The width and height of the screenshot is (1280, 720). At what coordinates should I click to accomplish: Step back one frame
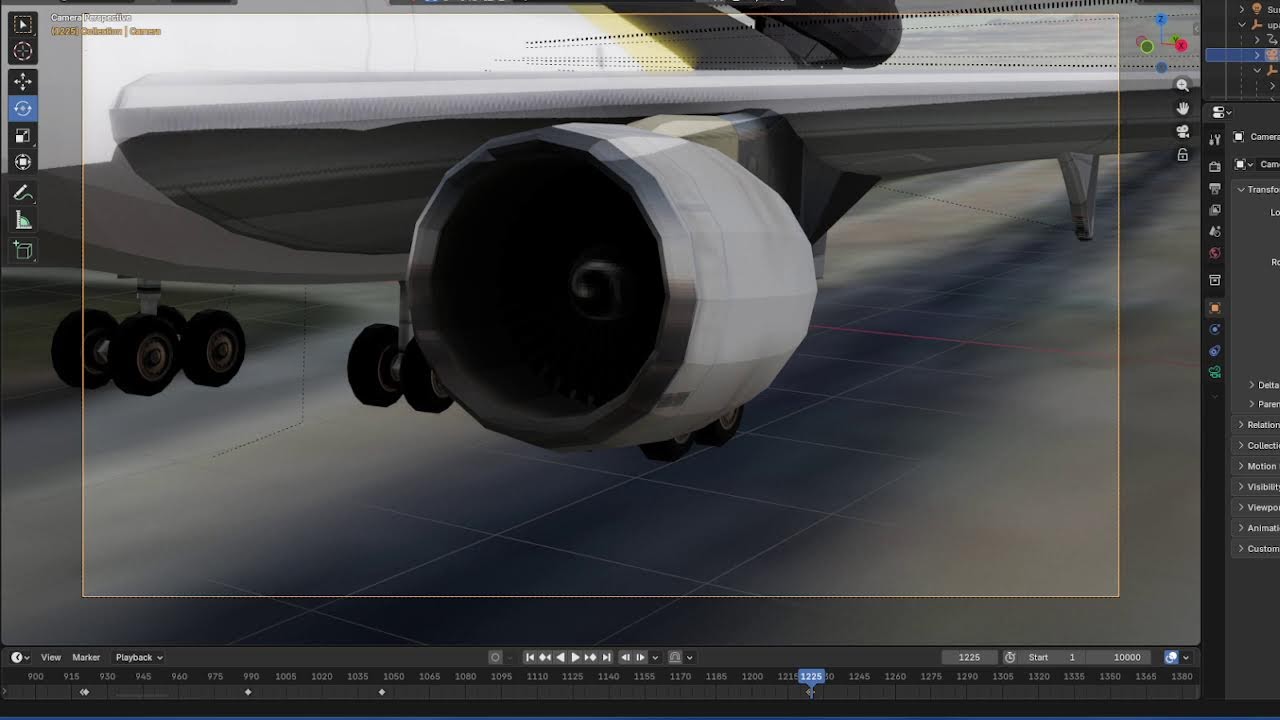click(x=625, y=657)
